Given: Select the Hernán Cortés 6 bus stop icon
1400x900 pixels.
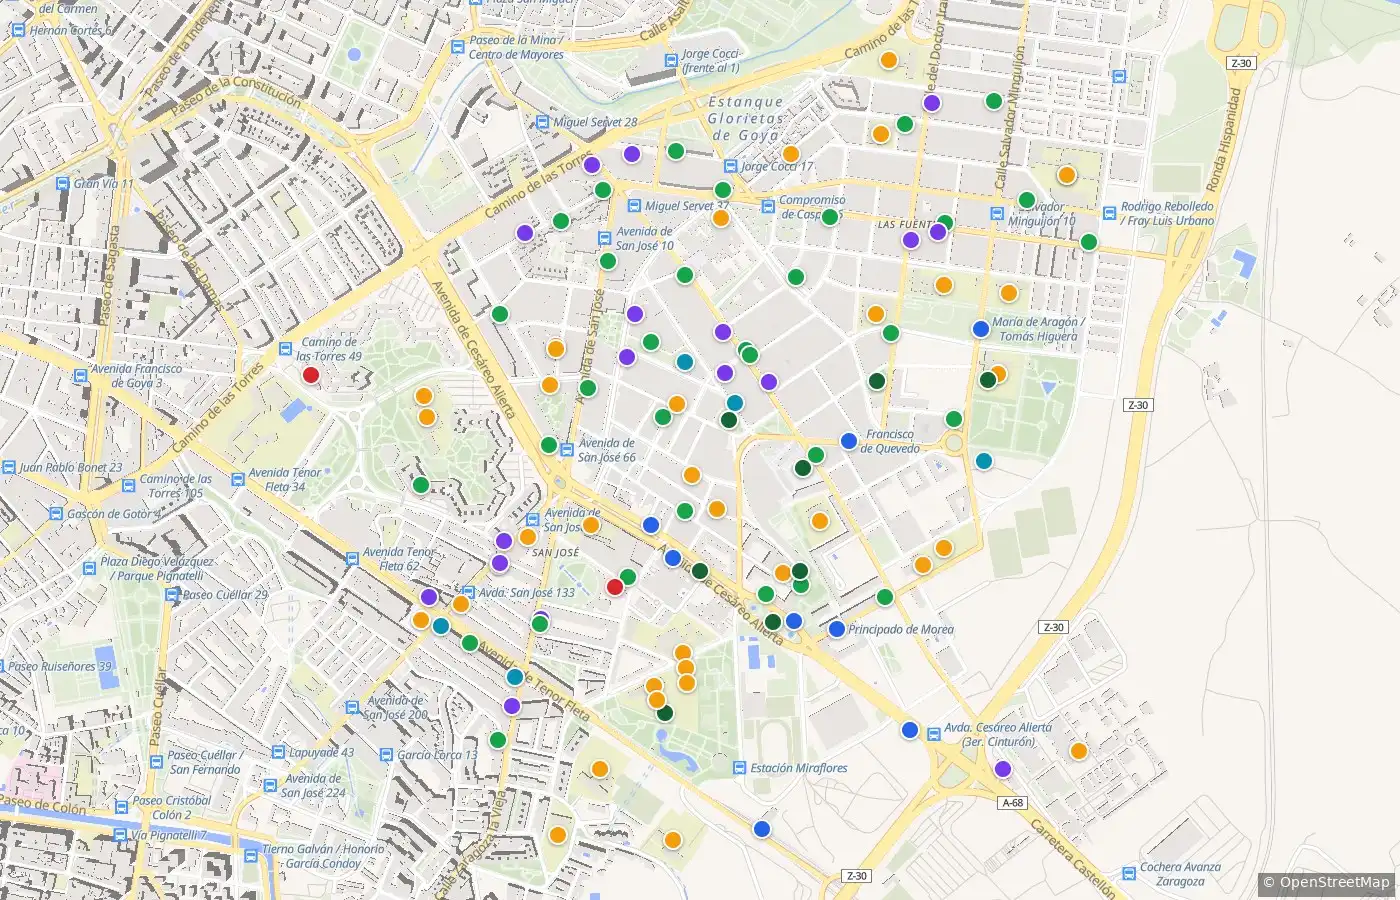Looking at the screenshot, I should [17, 30].
